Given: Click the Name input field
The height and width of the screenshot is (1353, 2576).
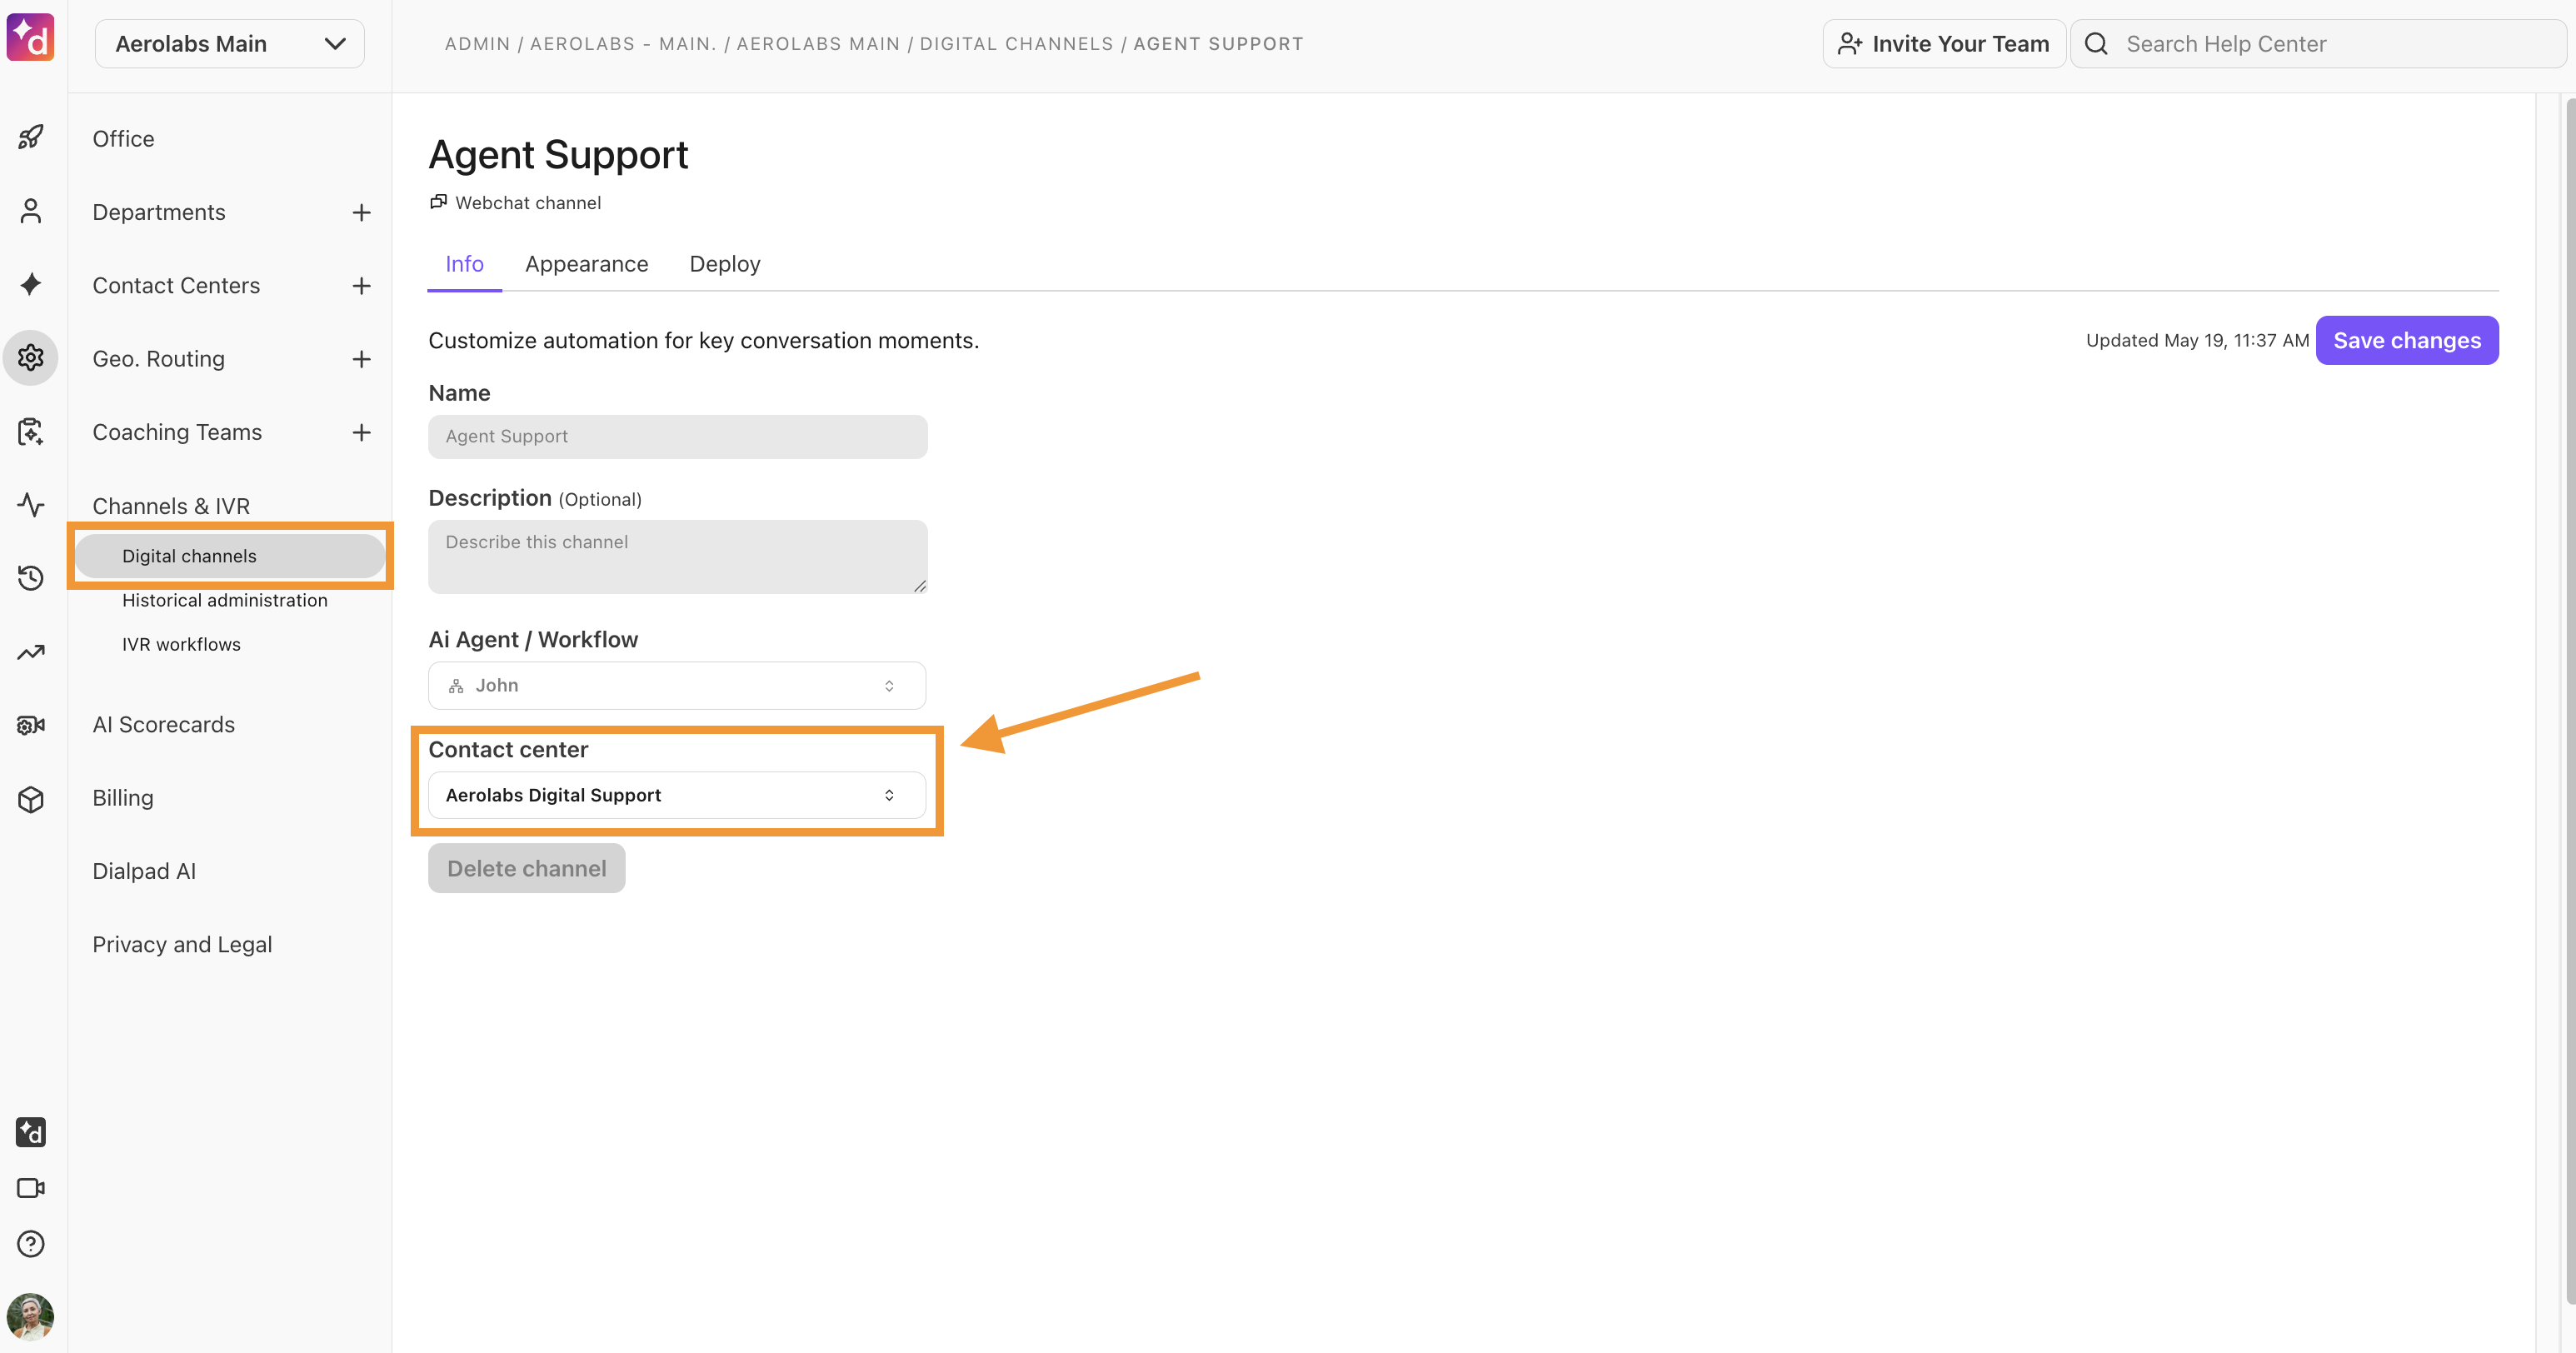Looking at the screenshot, I should coord(678,437).
